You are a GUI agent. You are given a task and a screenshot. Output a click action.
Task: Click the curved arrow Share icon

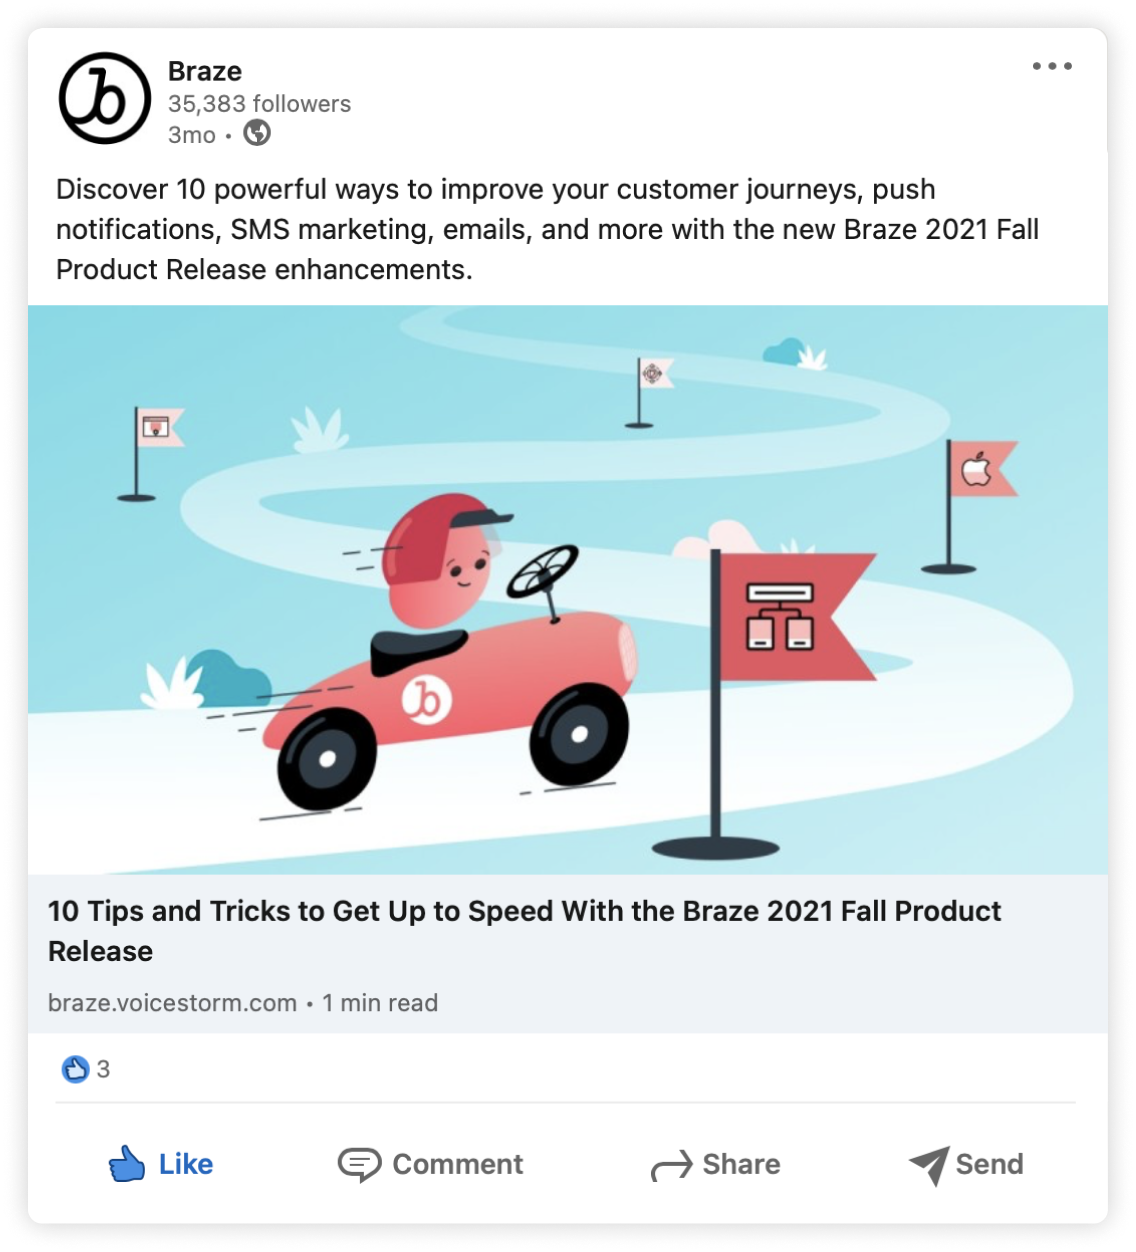(x=671, y=1166)
